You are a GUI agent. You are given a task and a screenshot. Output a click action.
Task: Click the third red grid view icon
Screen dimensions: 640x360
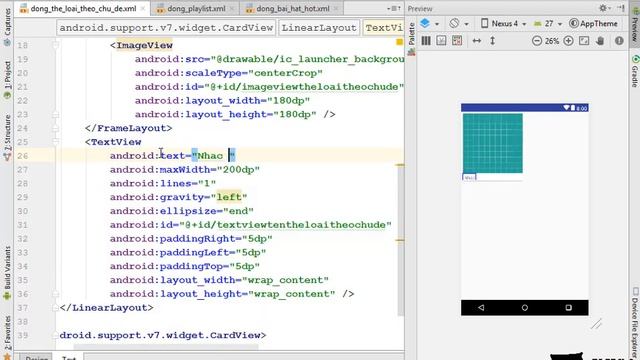point(457,41)
